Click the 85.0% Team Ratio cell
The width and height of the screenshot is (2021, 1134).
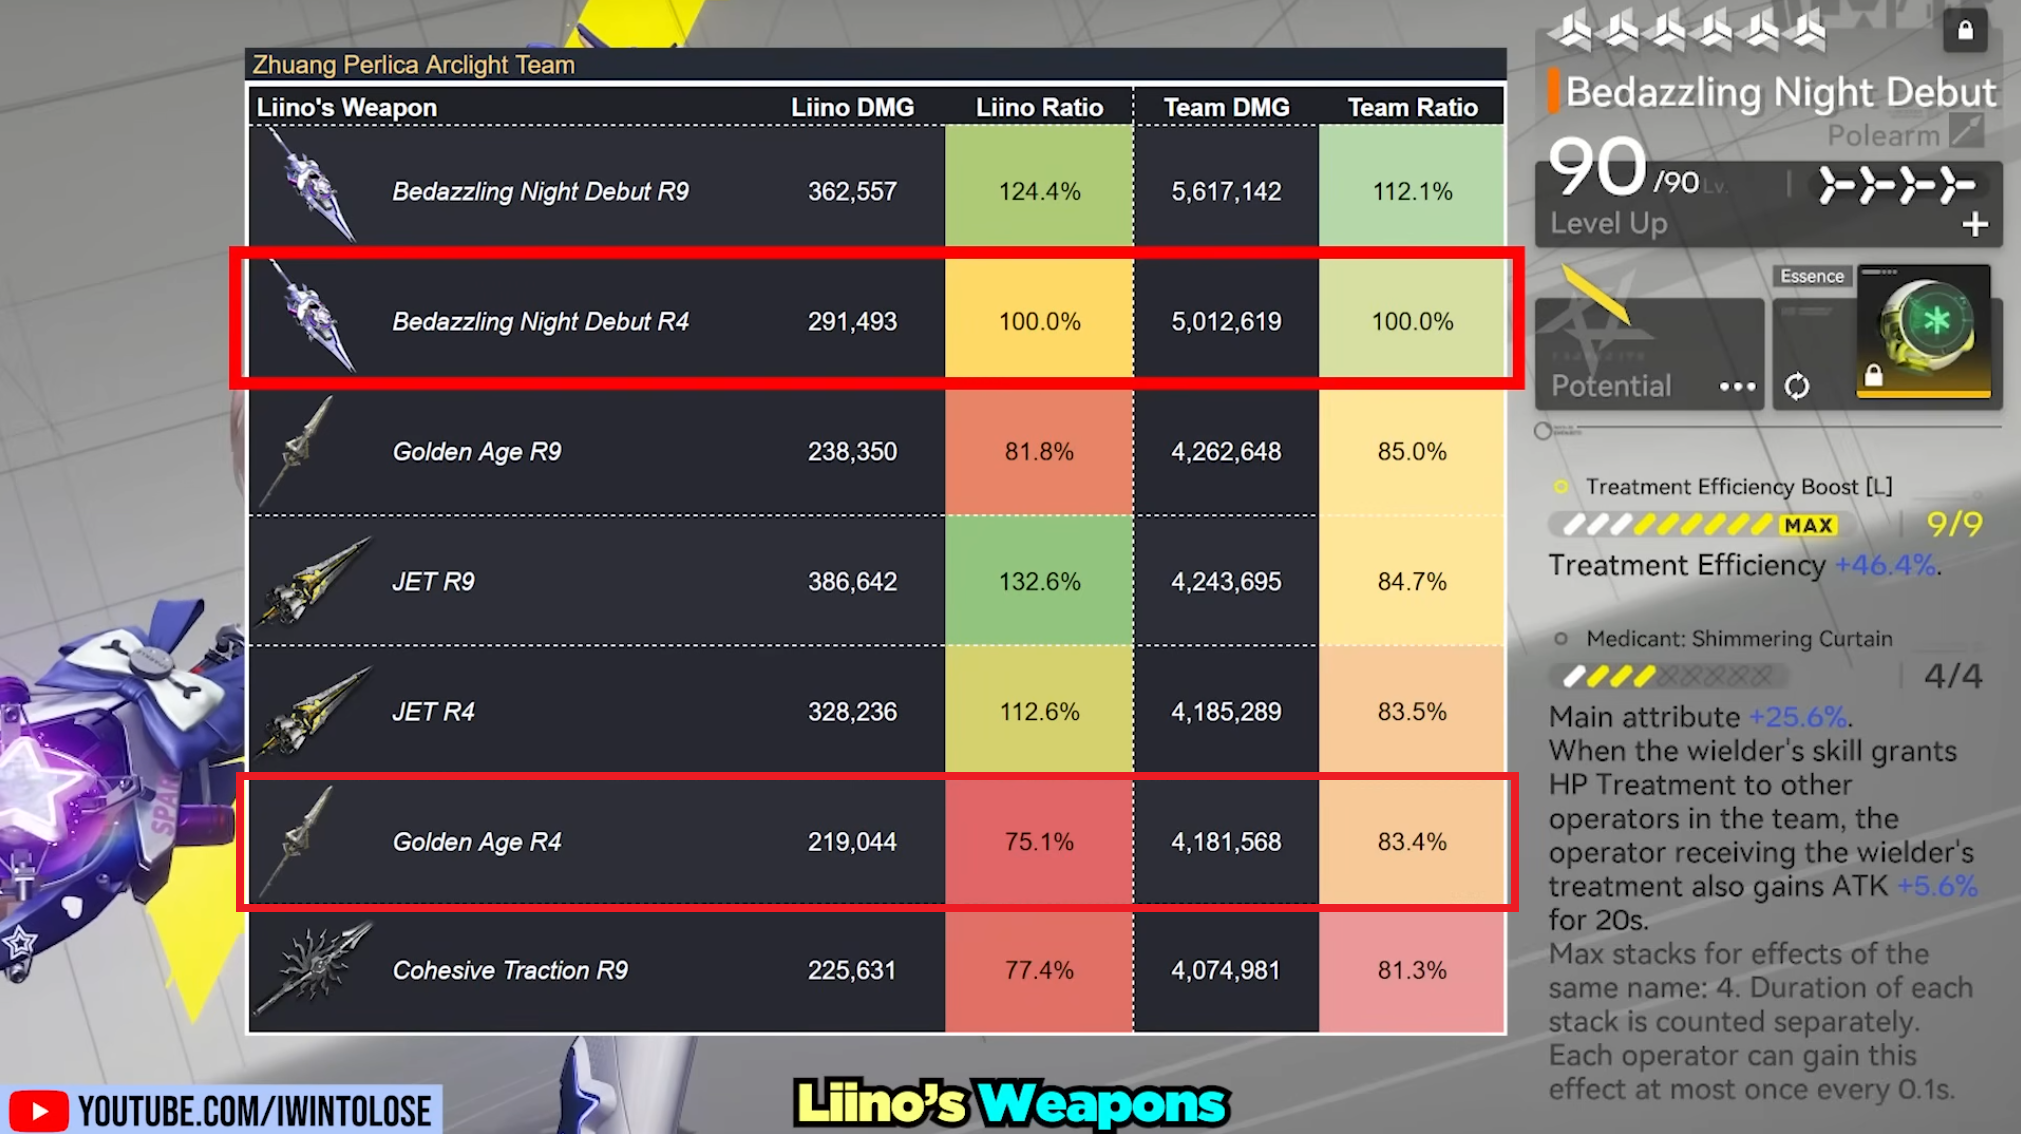click(x=1412, y=451)
